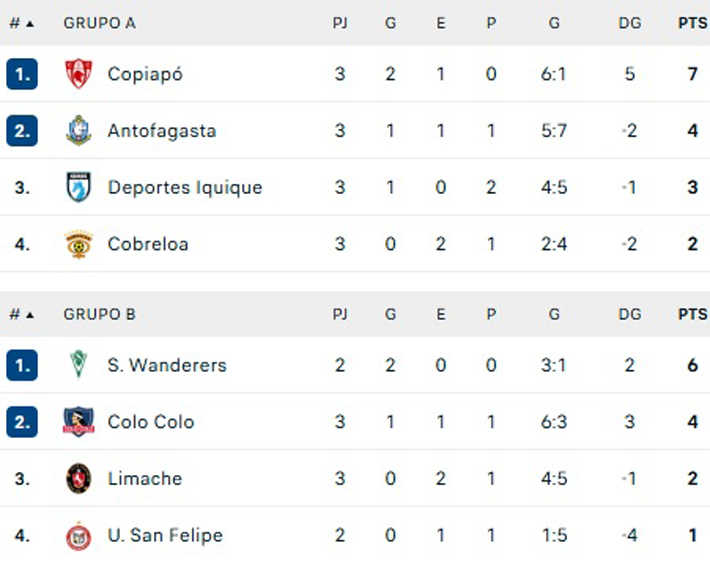Screen dimensions: 710x562
Task: Select the Deportes Iquique team name
Action: coord(185,187)
